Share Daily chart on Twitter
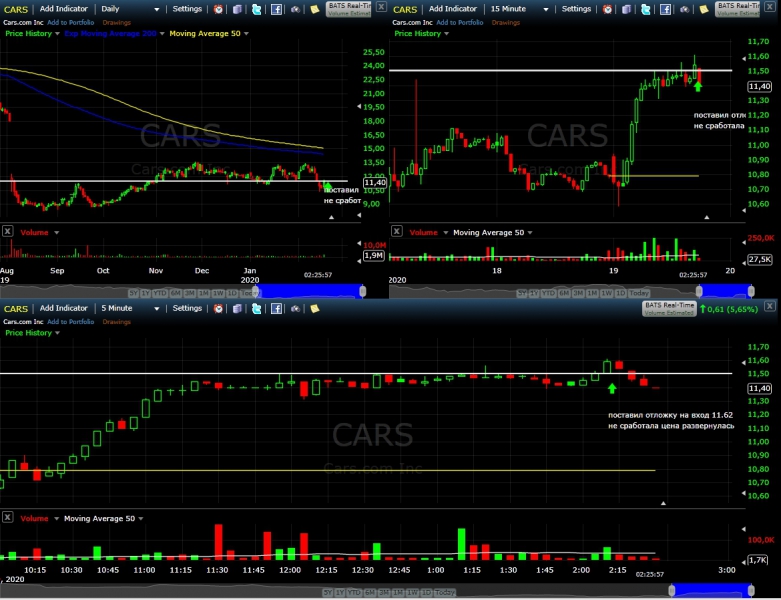The height and width of the screenshot is (600, 781). pyautogui.click(x=257, y=9)
